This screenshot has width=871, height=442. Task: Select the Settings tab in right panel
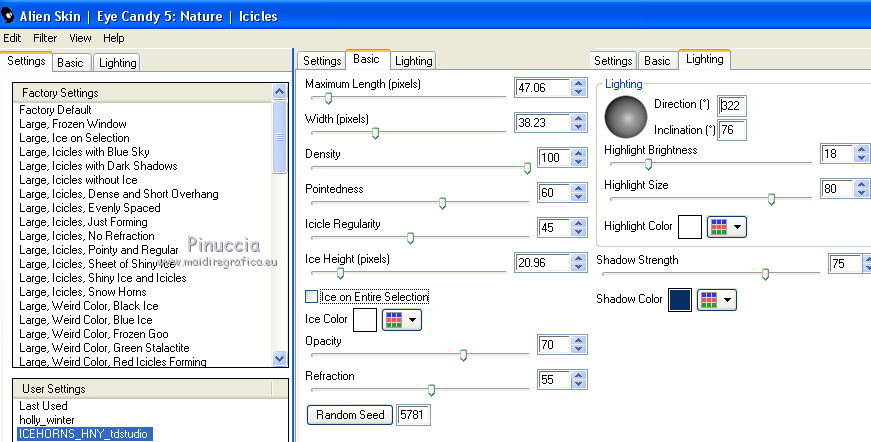613,61
